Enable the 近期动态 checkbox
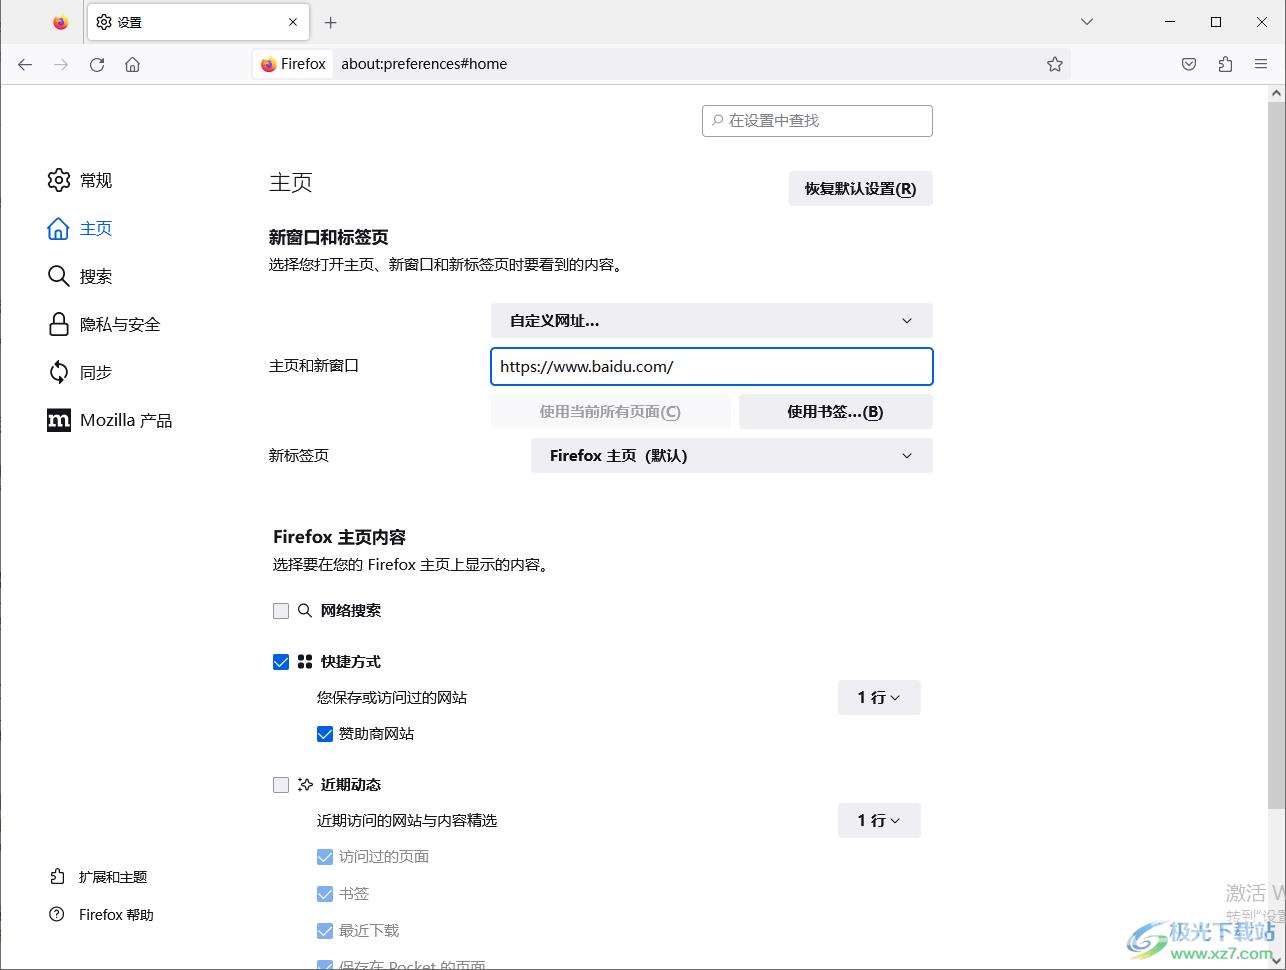This screenshot has width=1286, height=970. click(281, 785)
